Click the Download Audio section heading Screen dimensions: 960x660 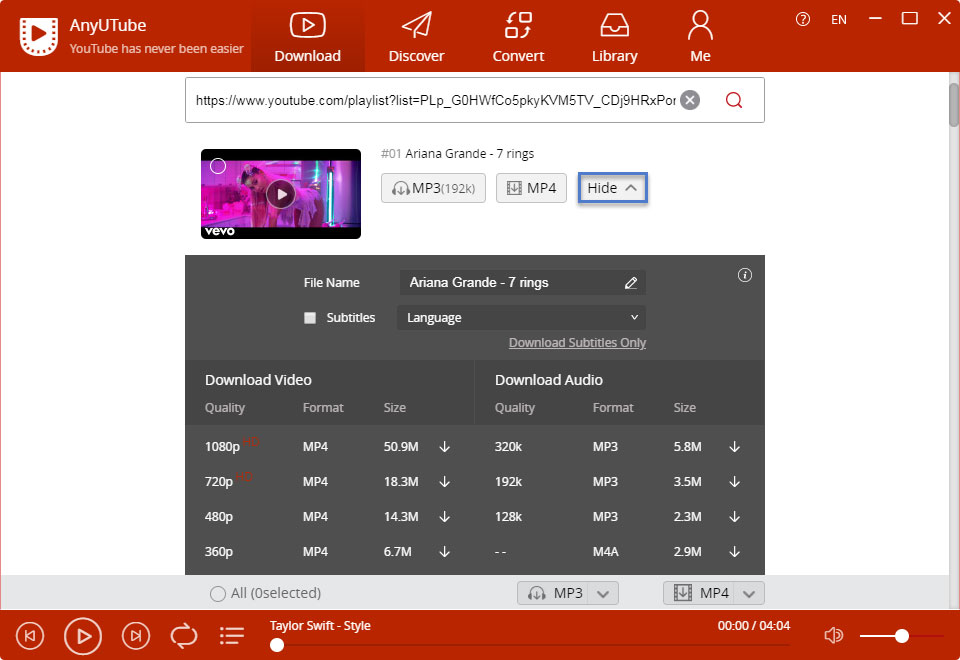[549, 380]
